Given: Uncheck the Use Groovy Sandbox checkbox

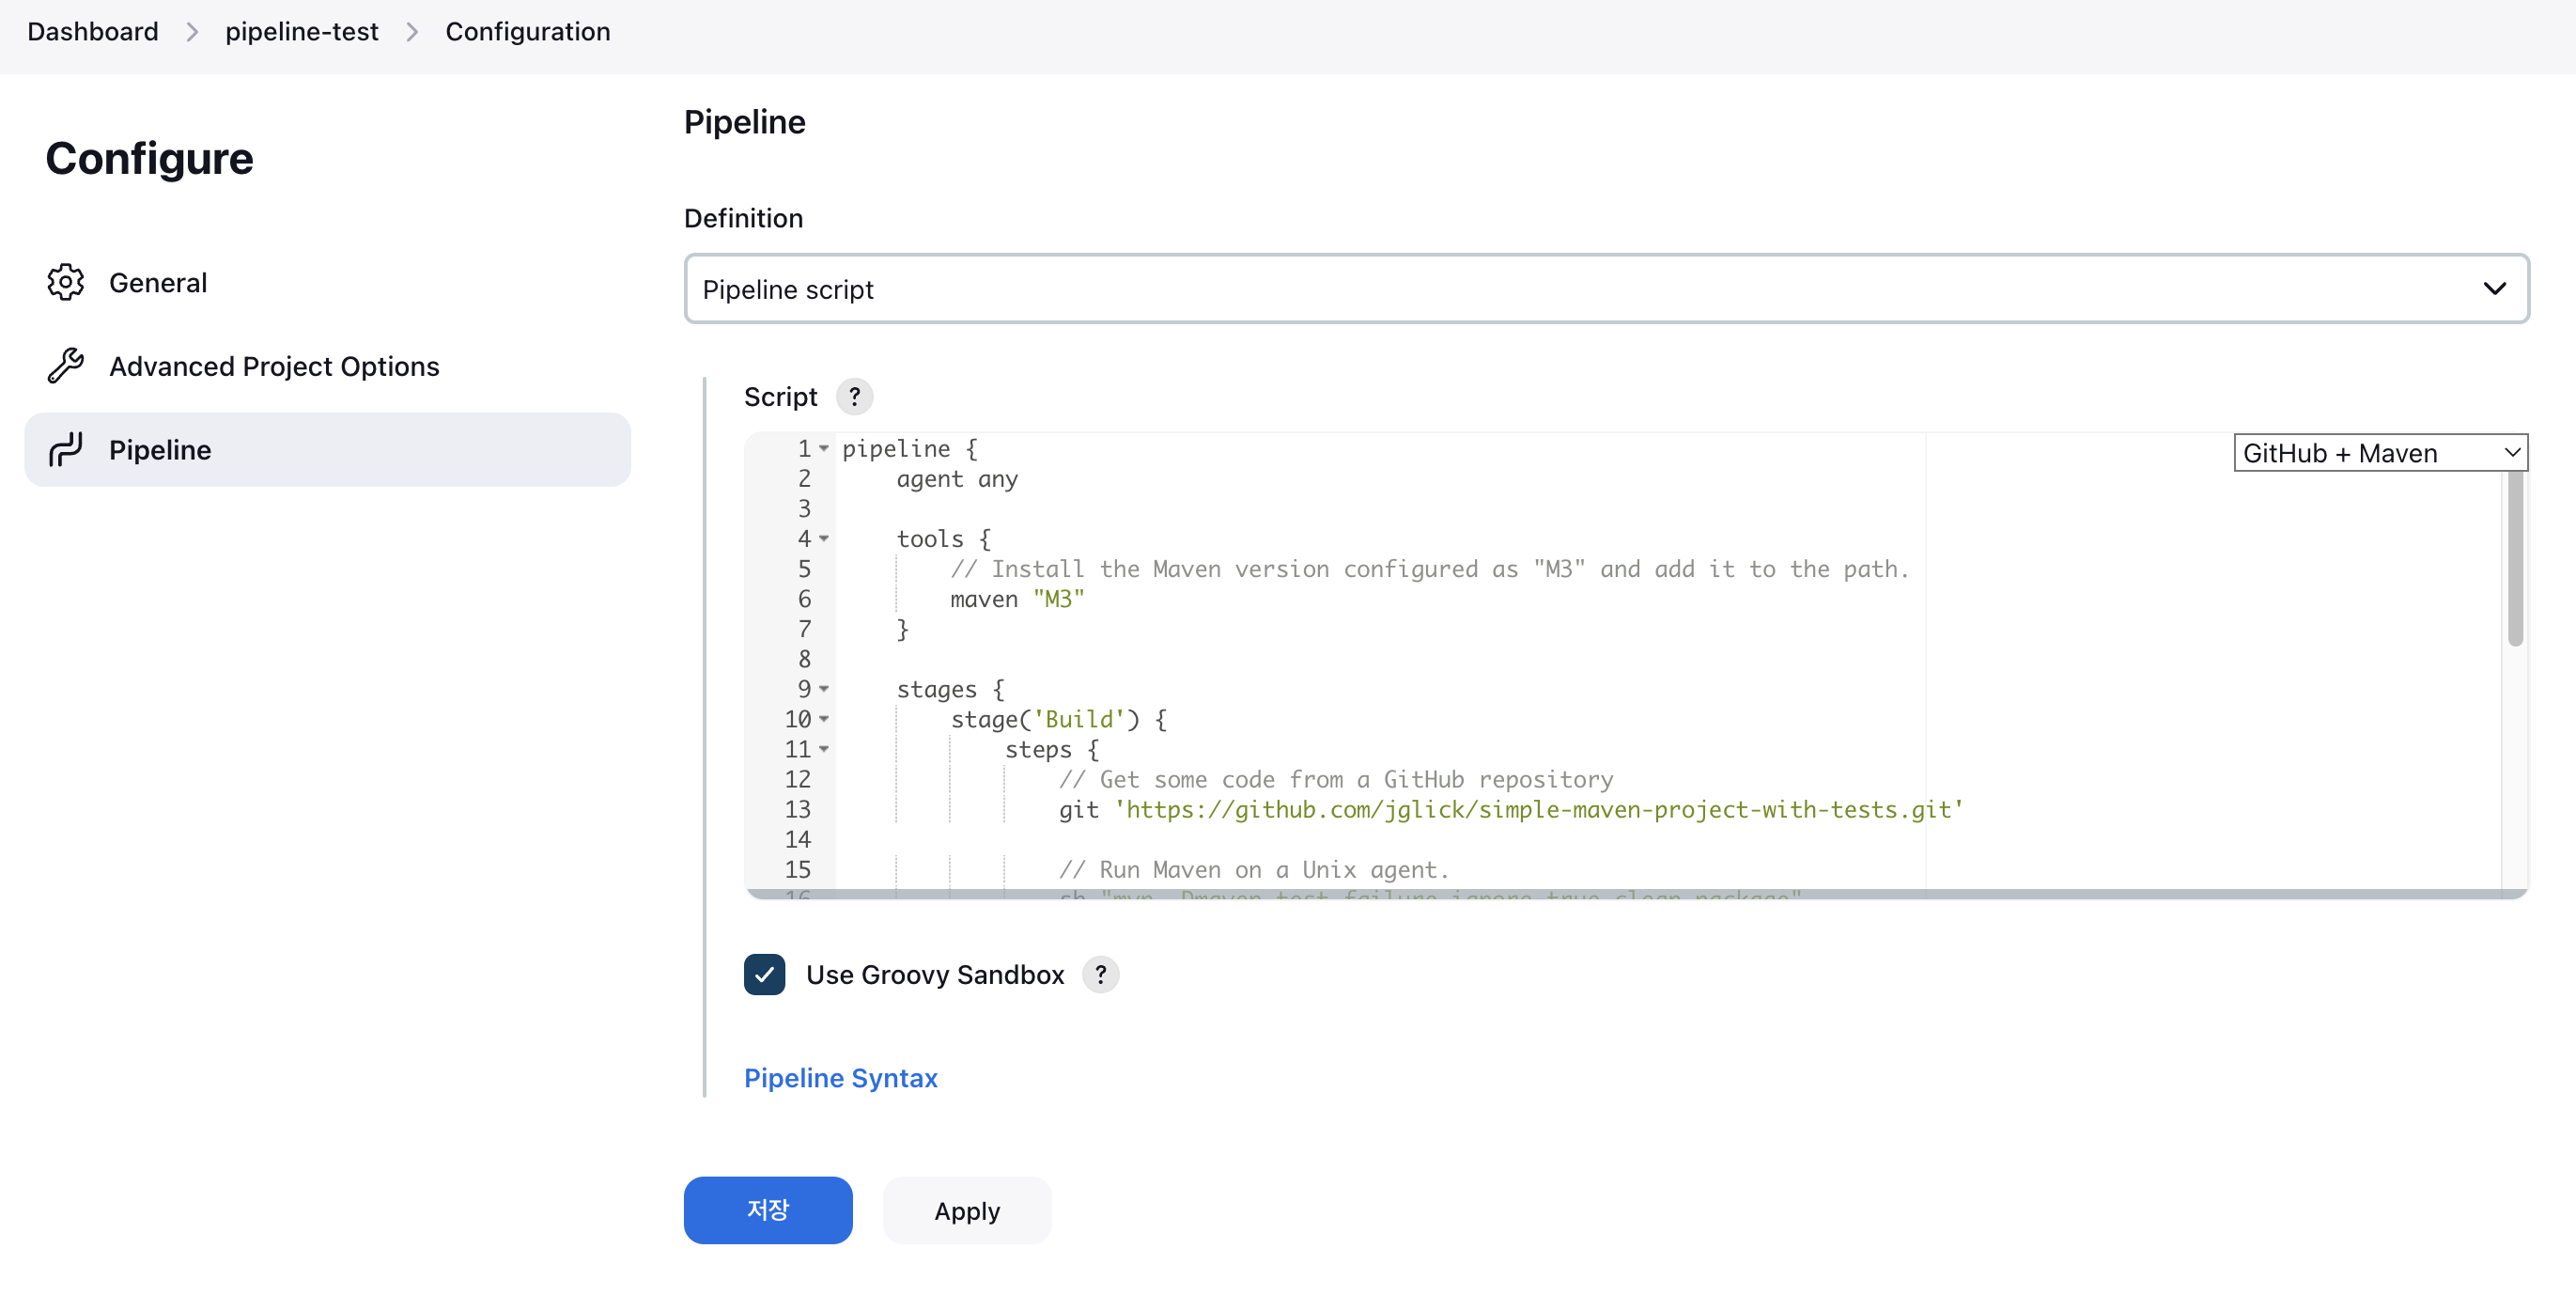Looking at the screenshot, I should click(764, 974).
